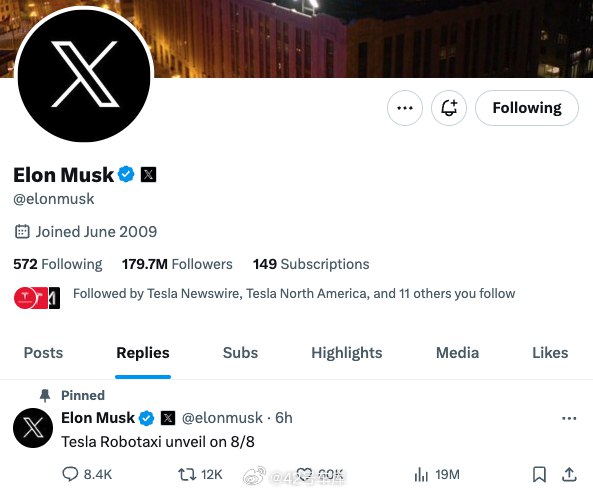Toggle the Following button to unfollow
593x493 pixels.
(527, 108)
